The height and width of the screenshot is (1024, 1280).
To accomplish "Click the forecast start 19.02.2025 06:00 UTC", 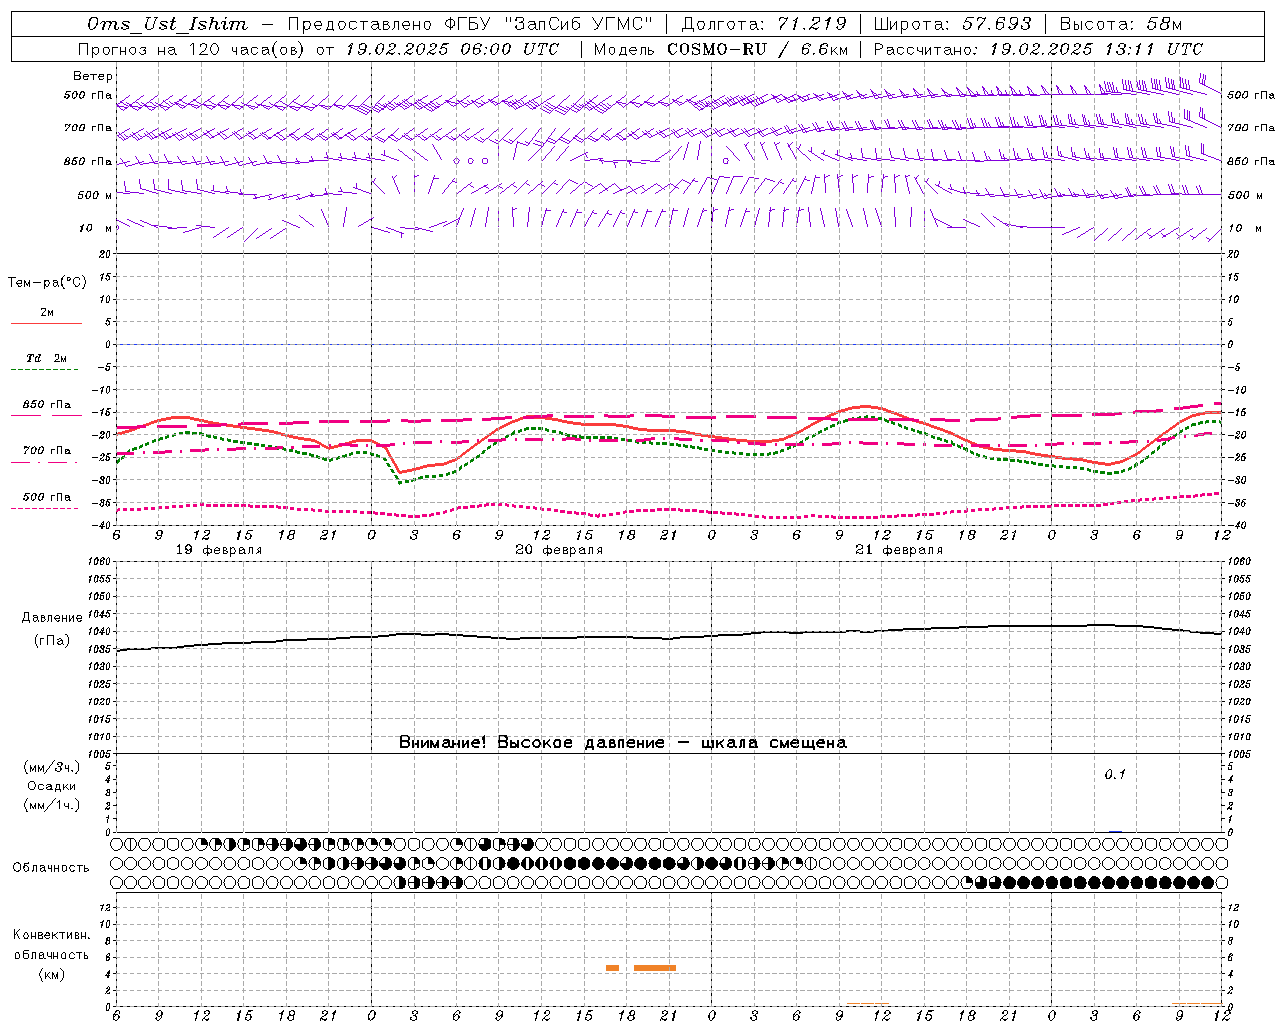I will (x=452, y=49).
